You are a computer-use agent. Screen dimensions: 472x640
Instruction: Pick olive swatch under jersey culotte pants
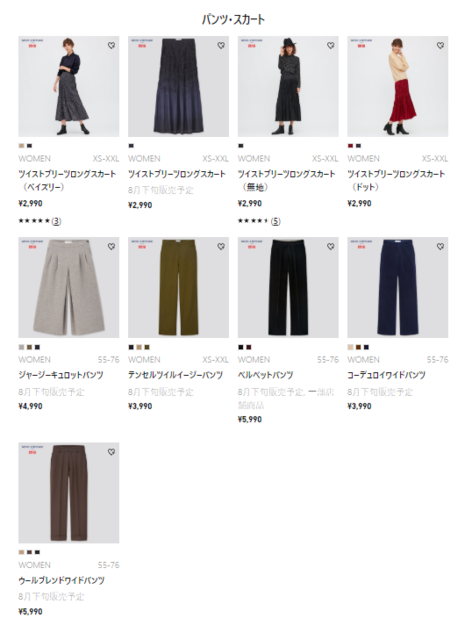pyautogui.click(x=29, y=347)
